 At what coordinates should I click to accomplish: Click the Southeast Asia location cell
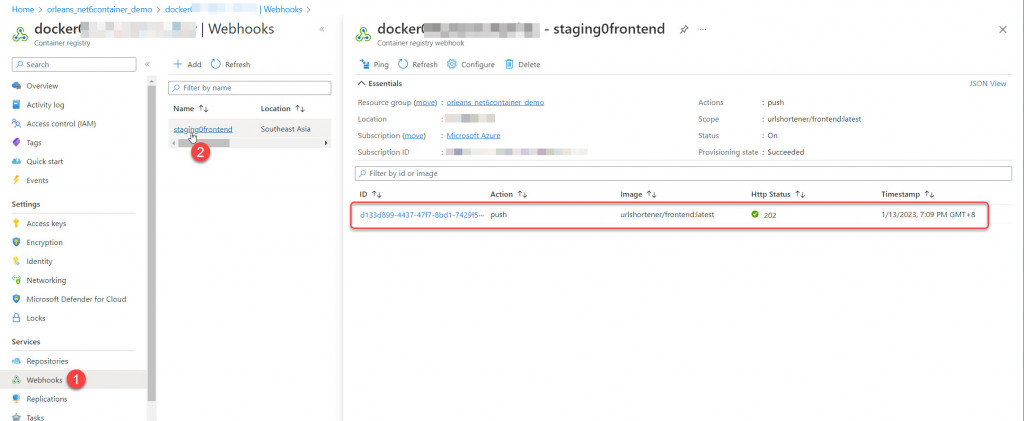(x=285, y=129)
